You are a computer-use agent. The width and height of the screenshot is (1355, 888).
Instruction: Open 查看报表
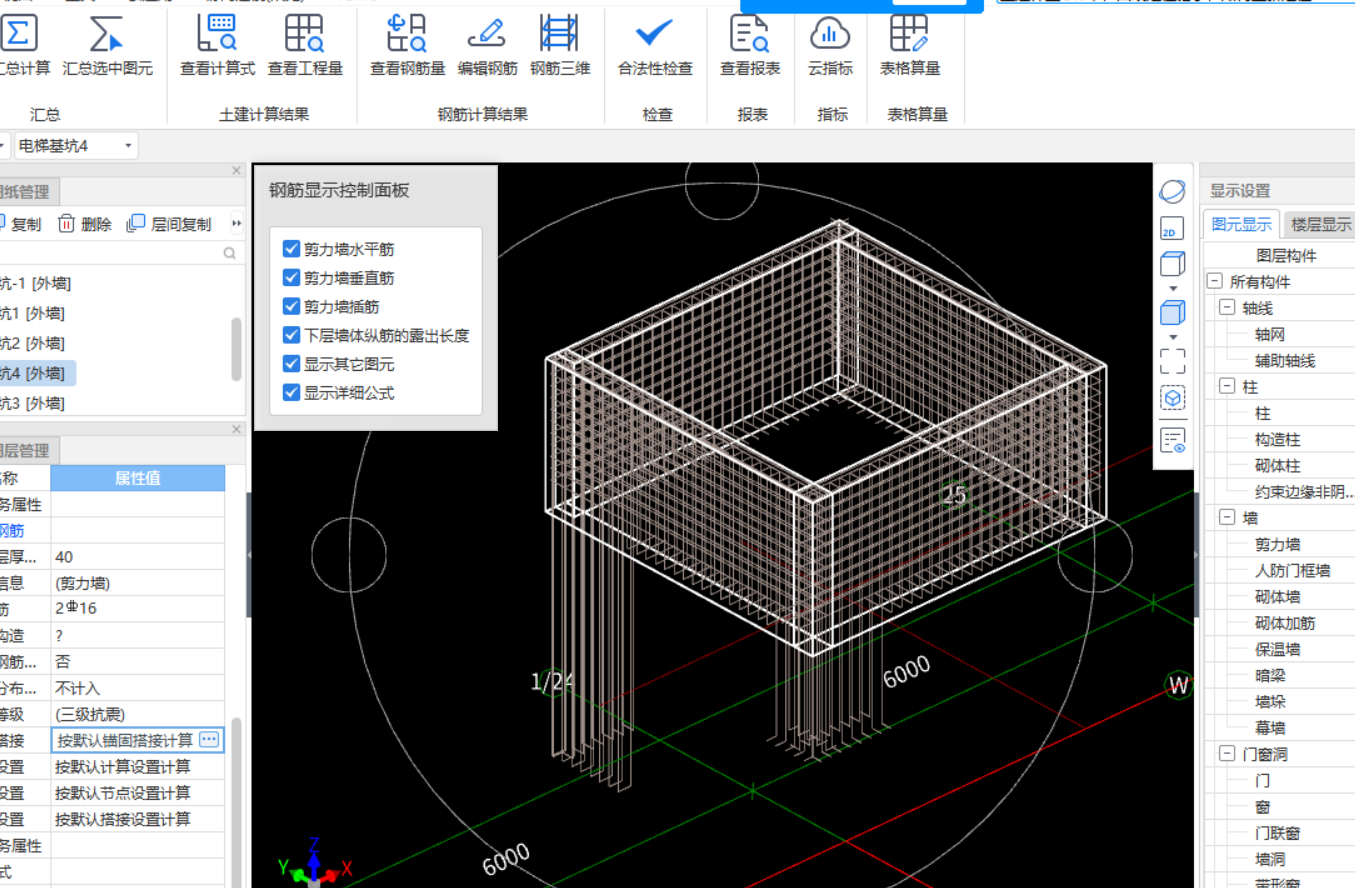pyautogui.click(x=750, y=46)
